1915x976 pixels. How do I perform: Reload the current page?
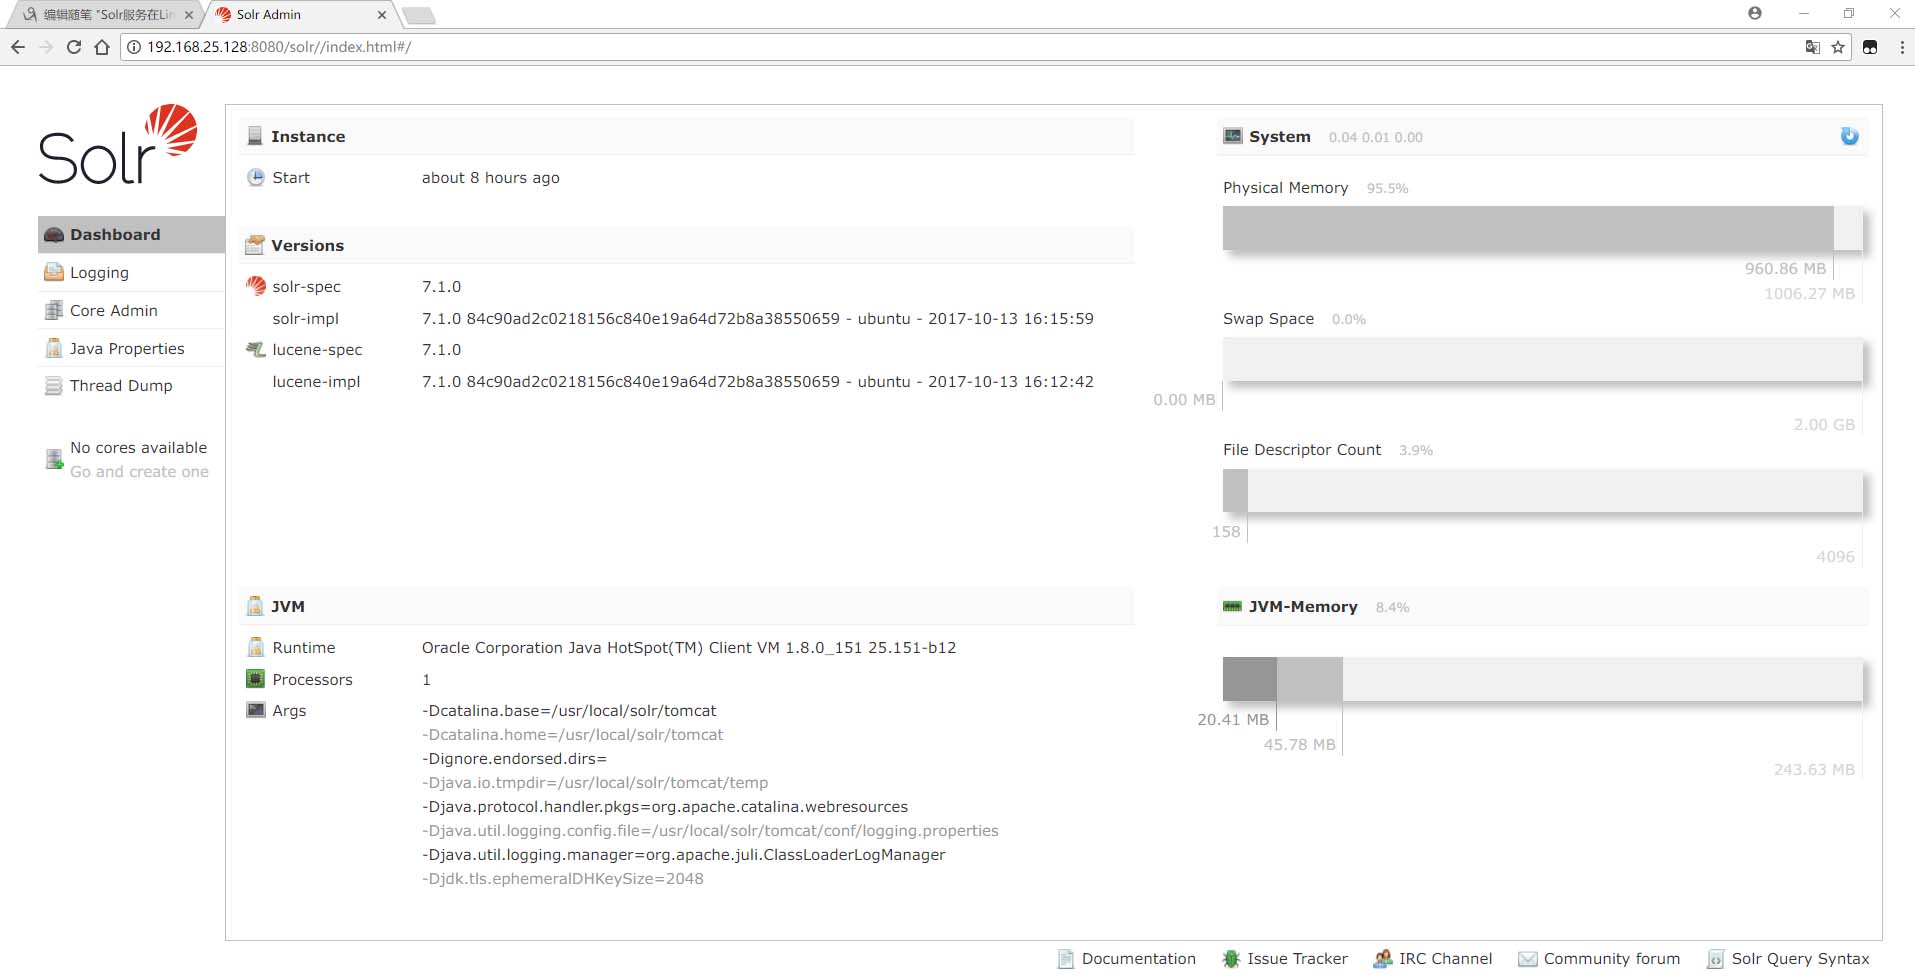74,47
